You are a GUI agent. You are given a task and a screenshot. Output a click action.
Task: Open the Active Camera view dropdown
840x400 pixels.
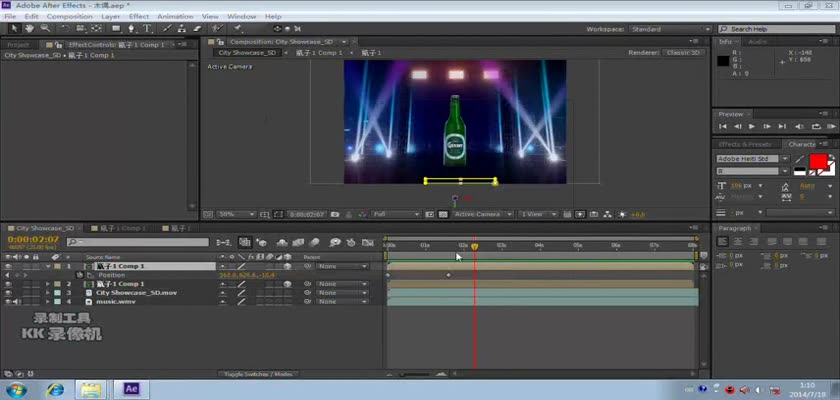click(481, 214)
